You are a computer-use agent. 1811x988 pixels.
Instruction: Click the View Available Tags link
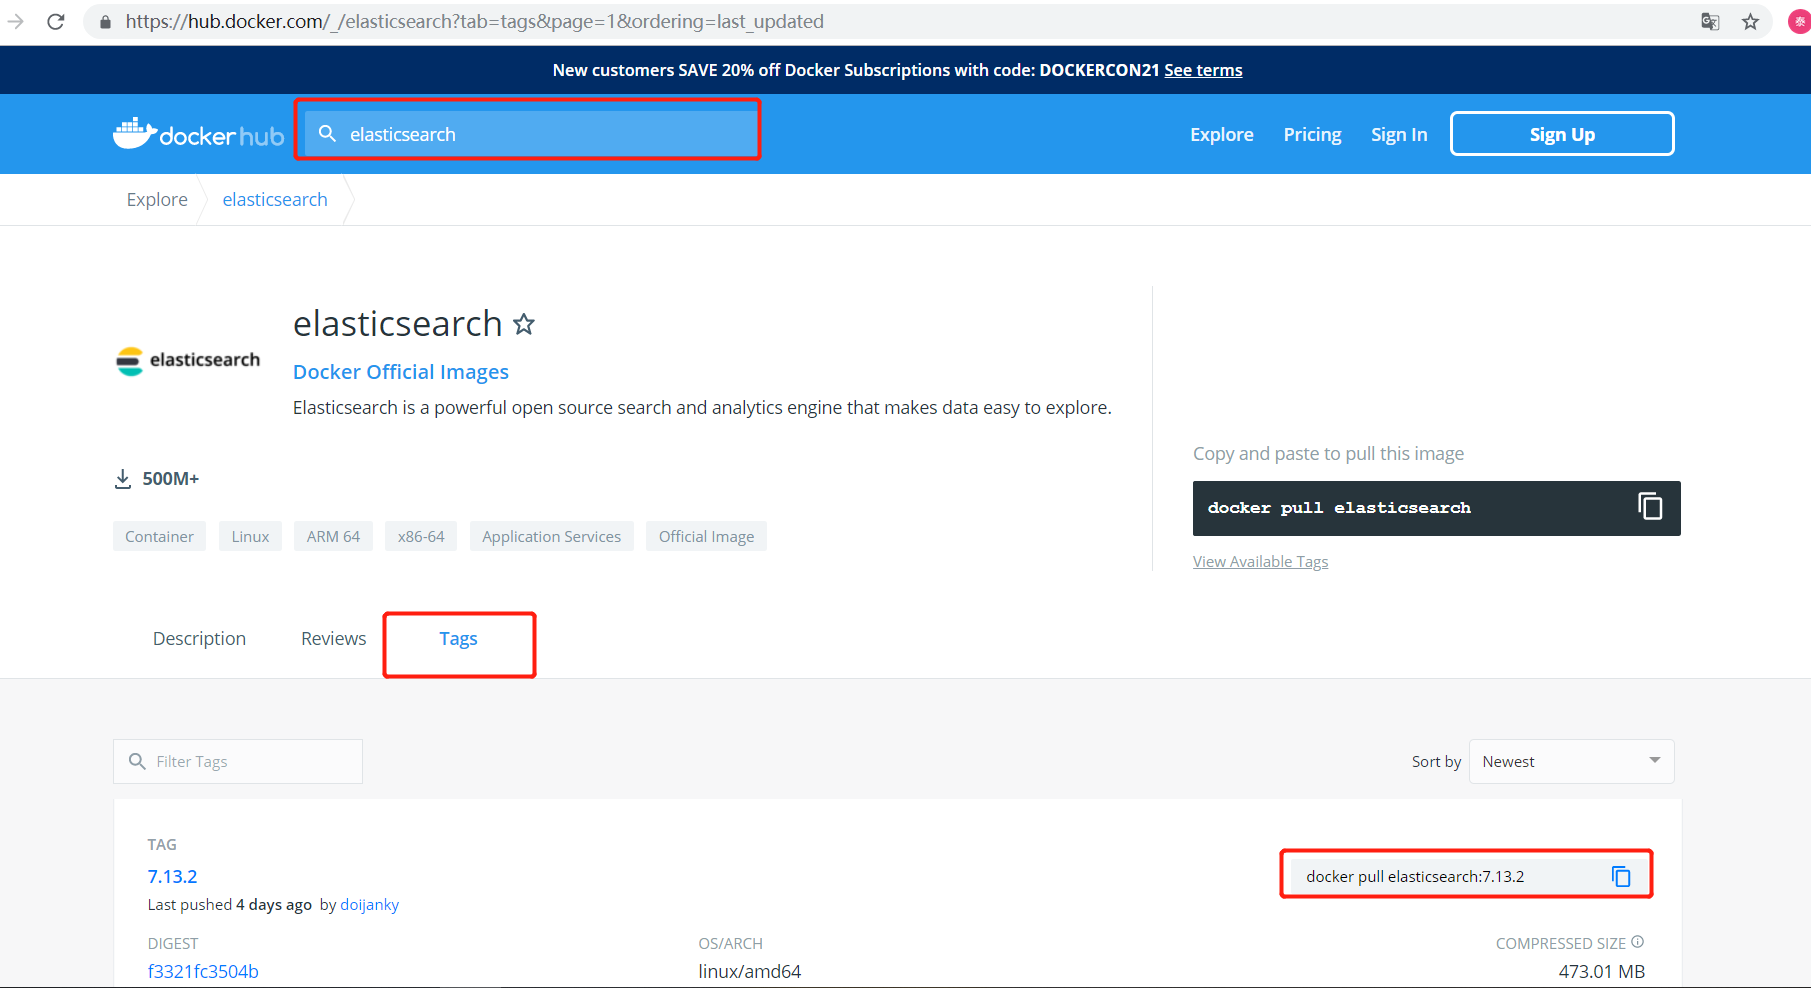coord(1260,562)
